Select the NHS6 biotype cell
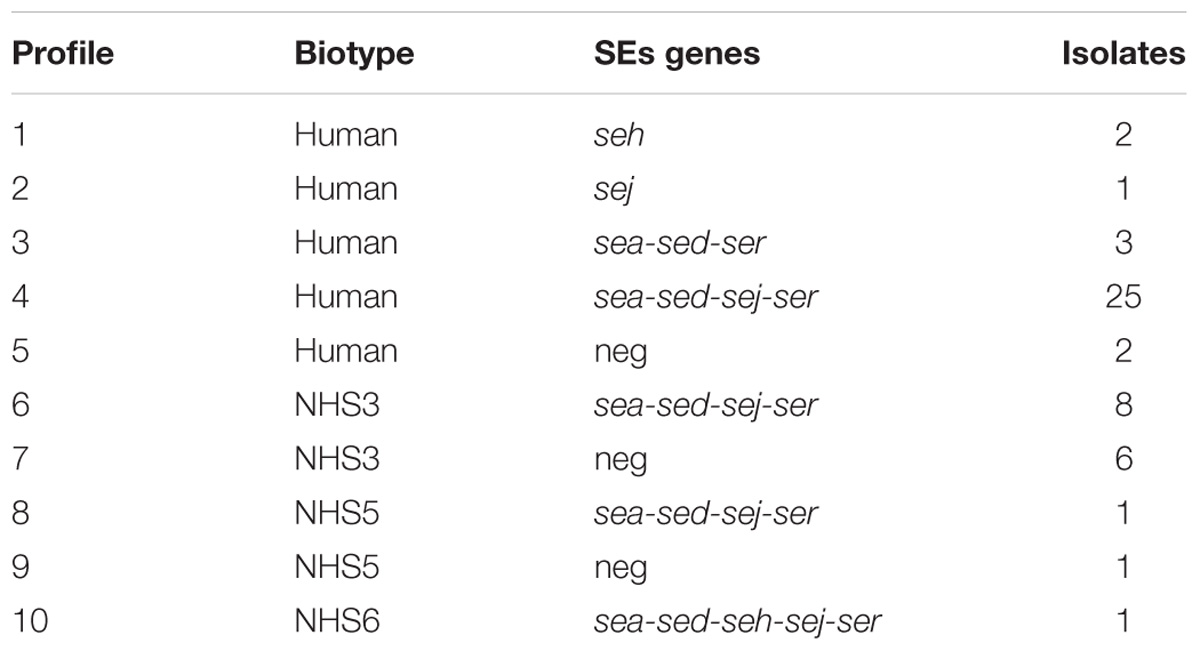The height and width of the screenshot is (651, 1200). (x=337, y=621)
